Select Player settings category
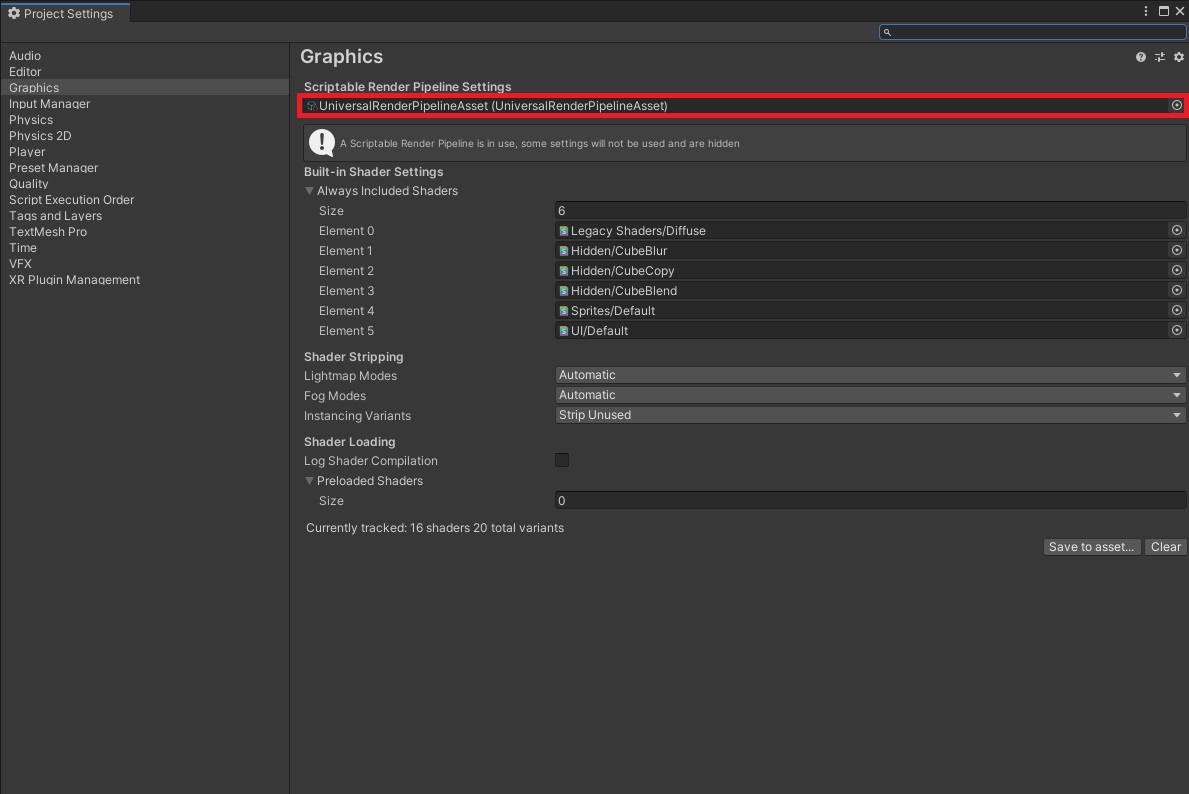 [144, 151]
